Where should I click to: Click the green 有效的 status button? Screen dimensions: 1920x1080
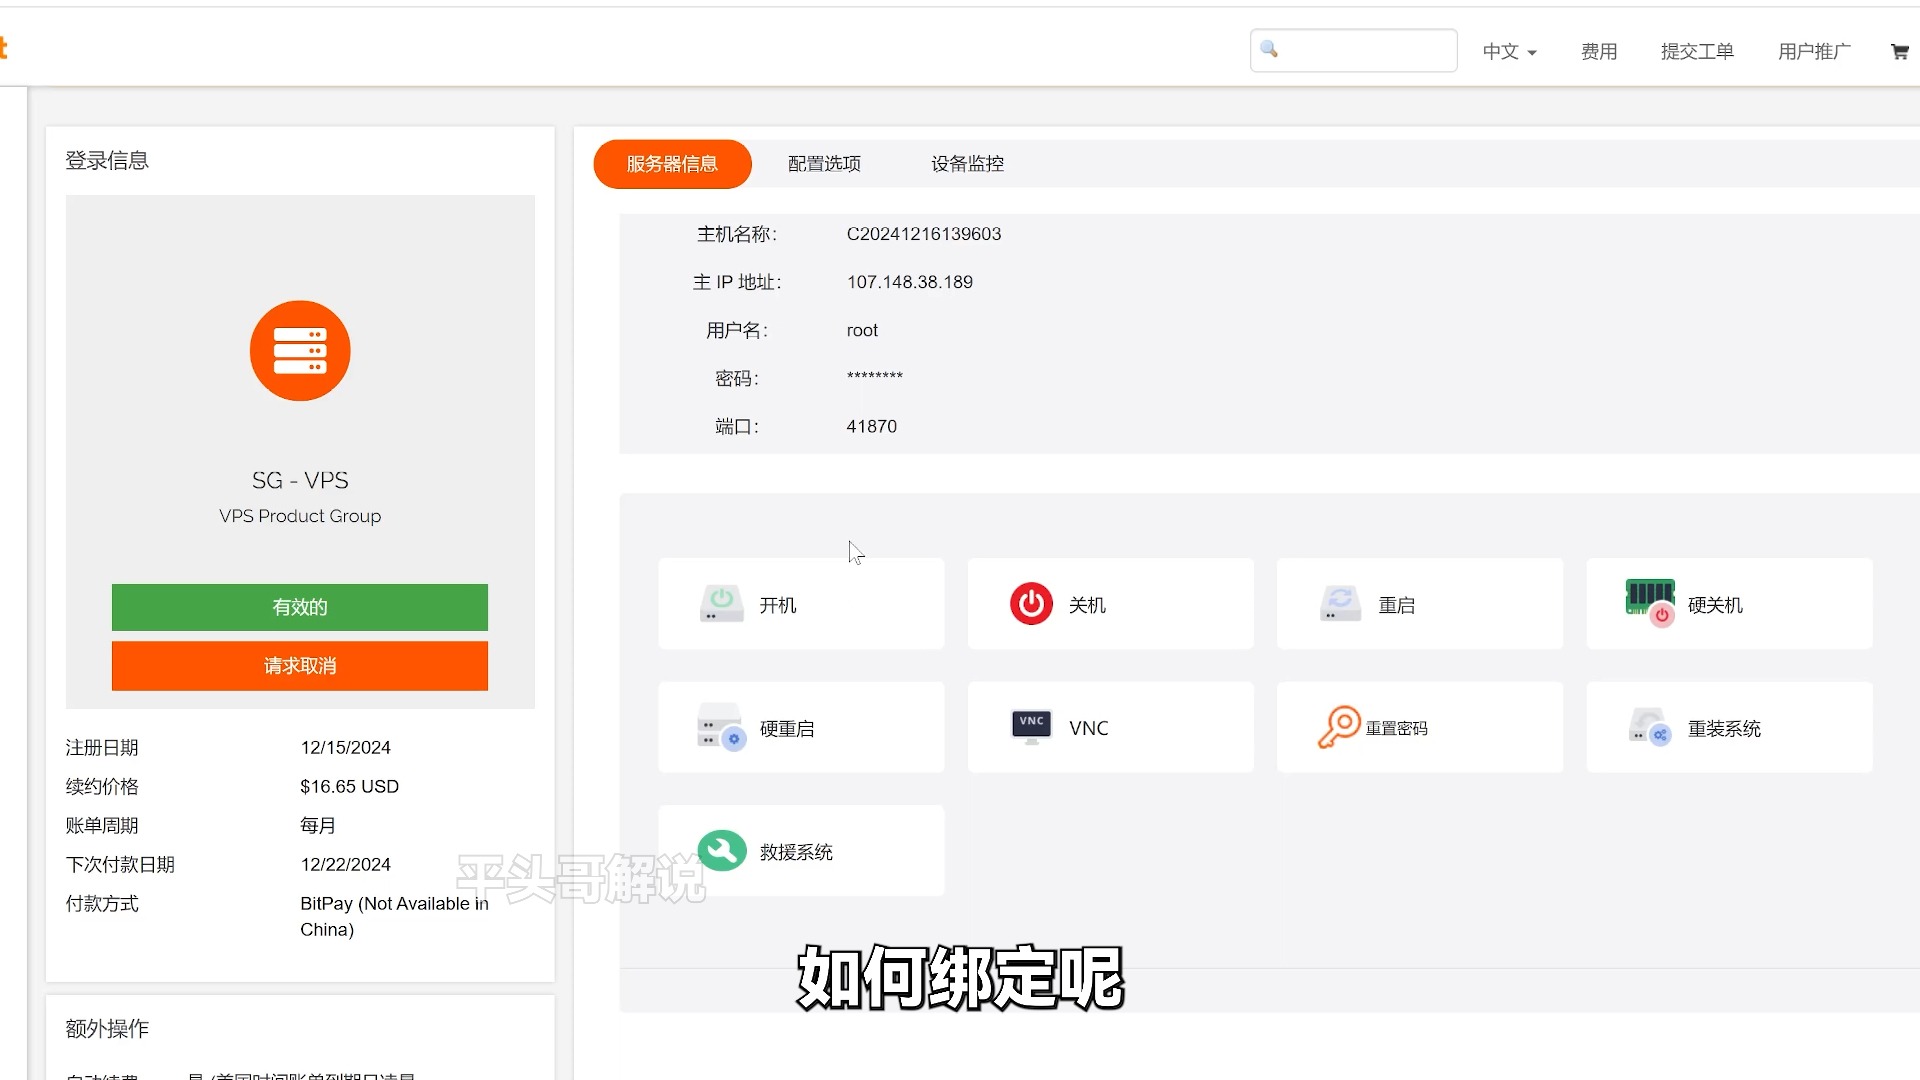tap(300, 607)
